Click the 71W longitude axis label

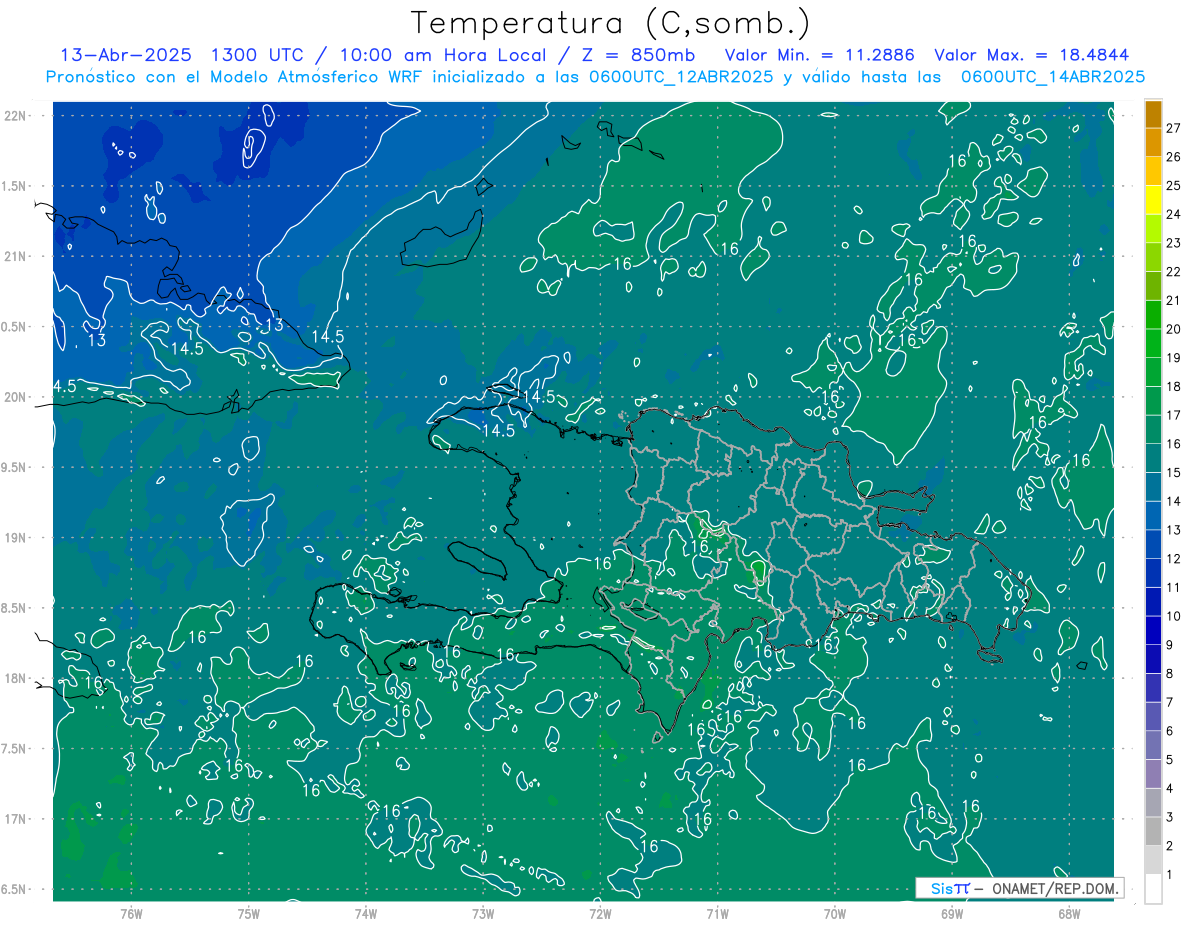pos(717,914)
